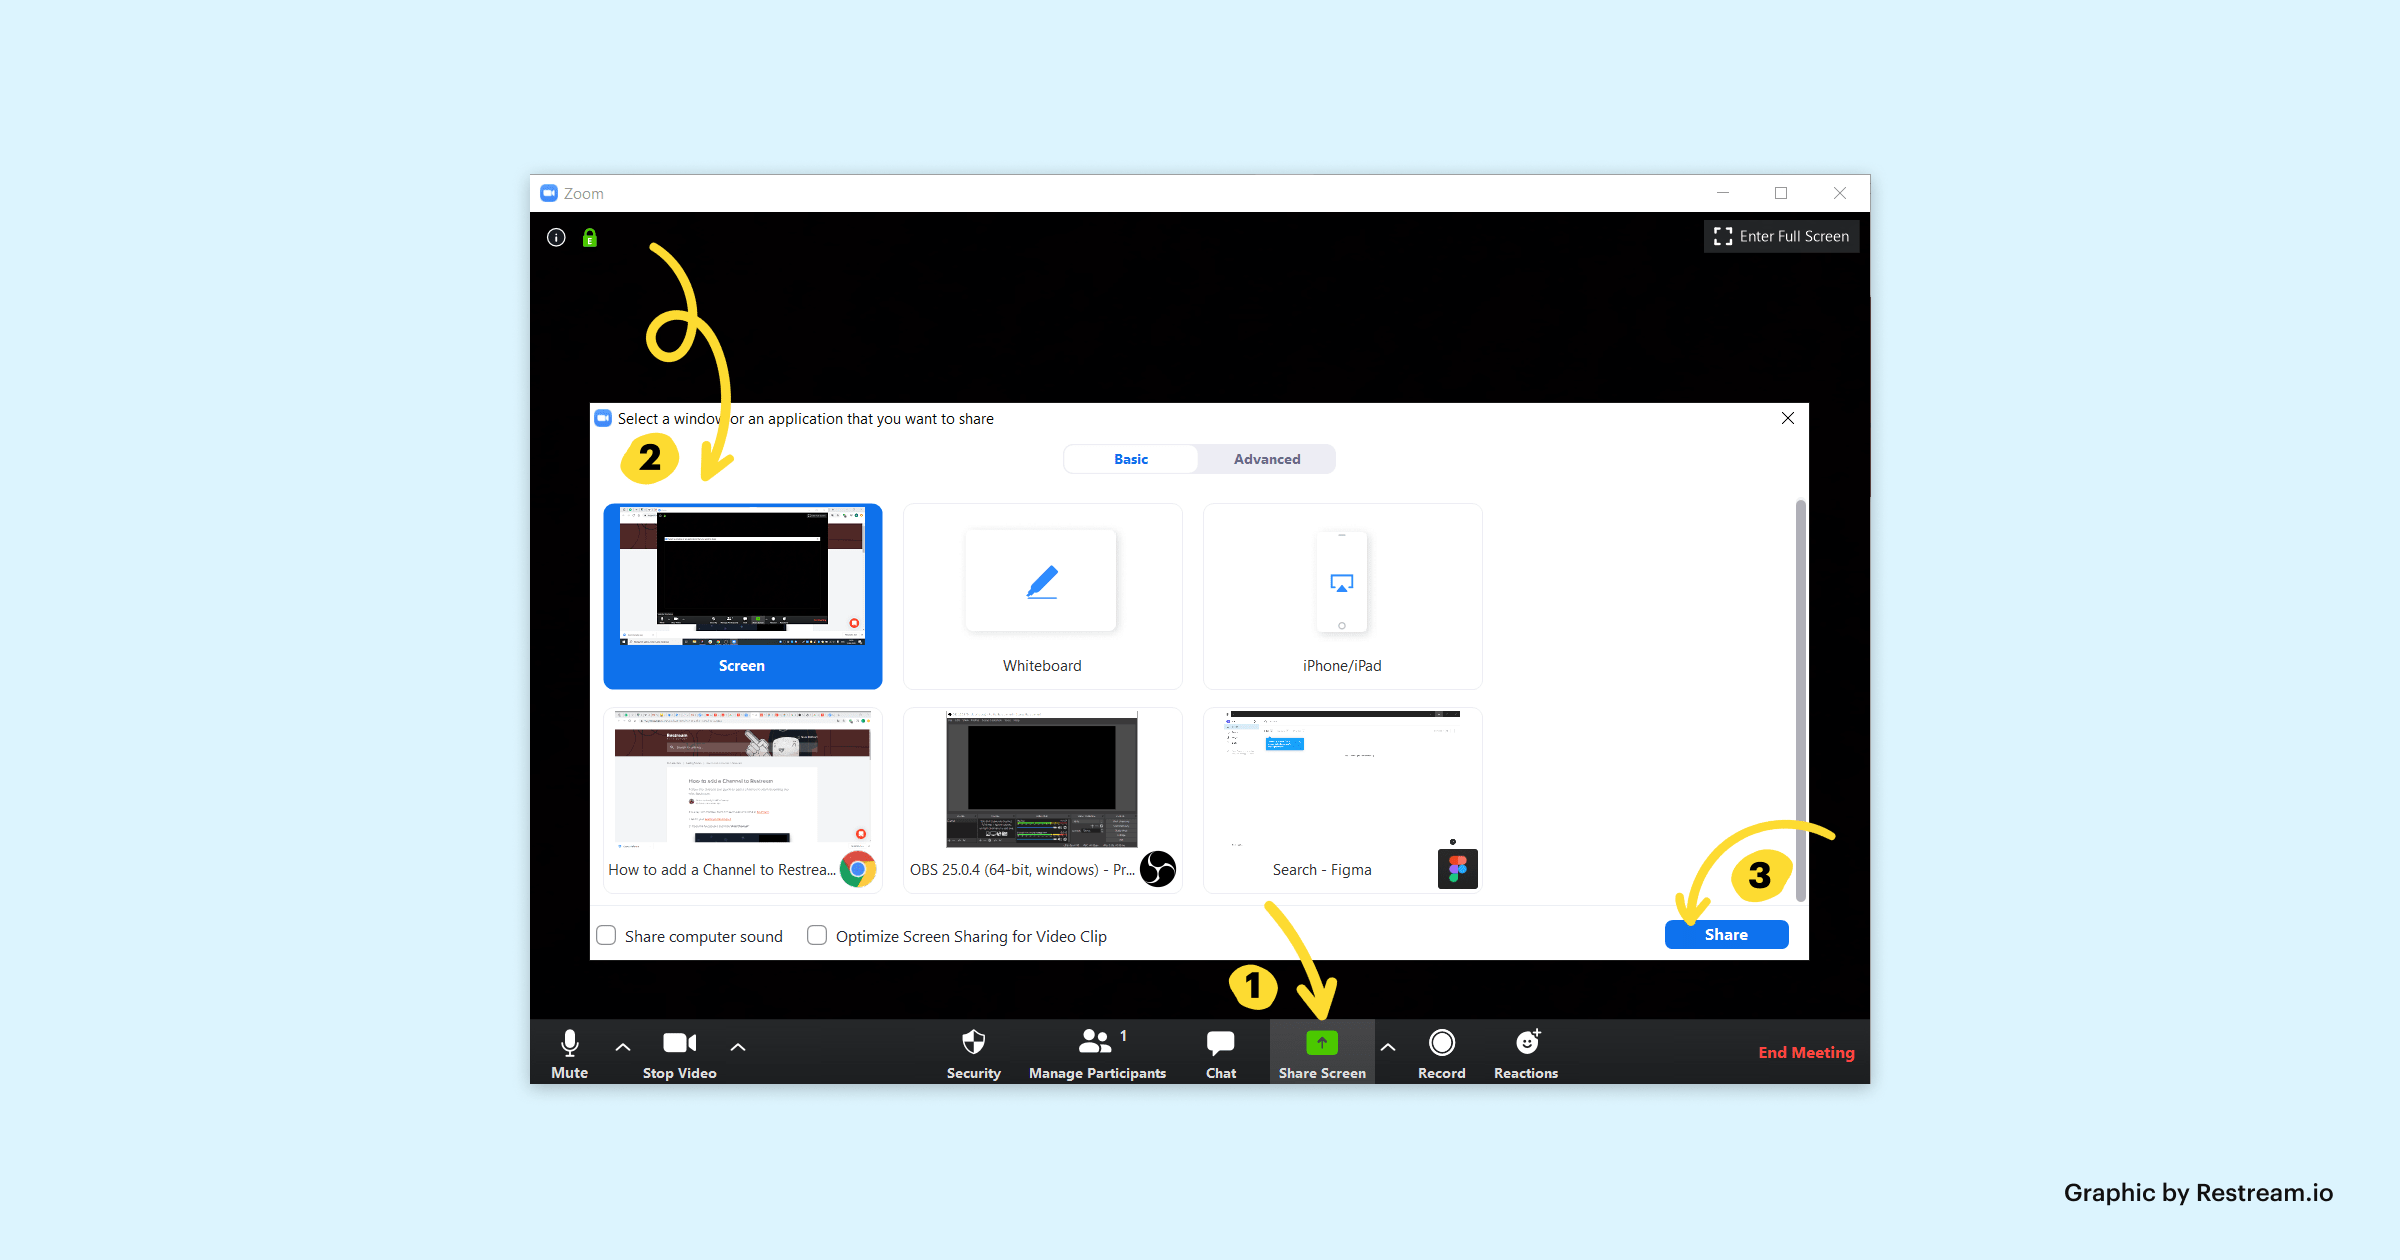Click the Reactions smiley icon
Image resolution: width=2400 pixels, height=1260 pixels.
pyautogui.click(x=1525, y=1043)
